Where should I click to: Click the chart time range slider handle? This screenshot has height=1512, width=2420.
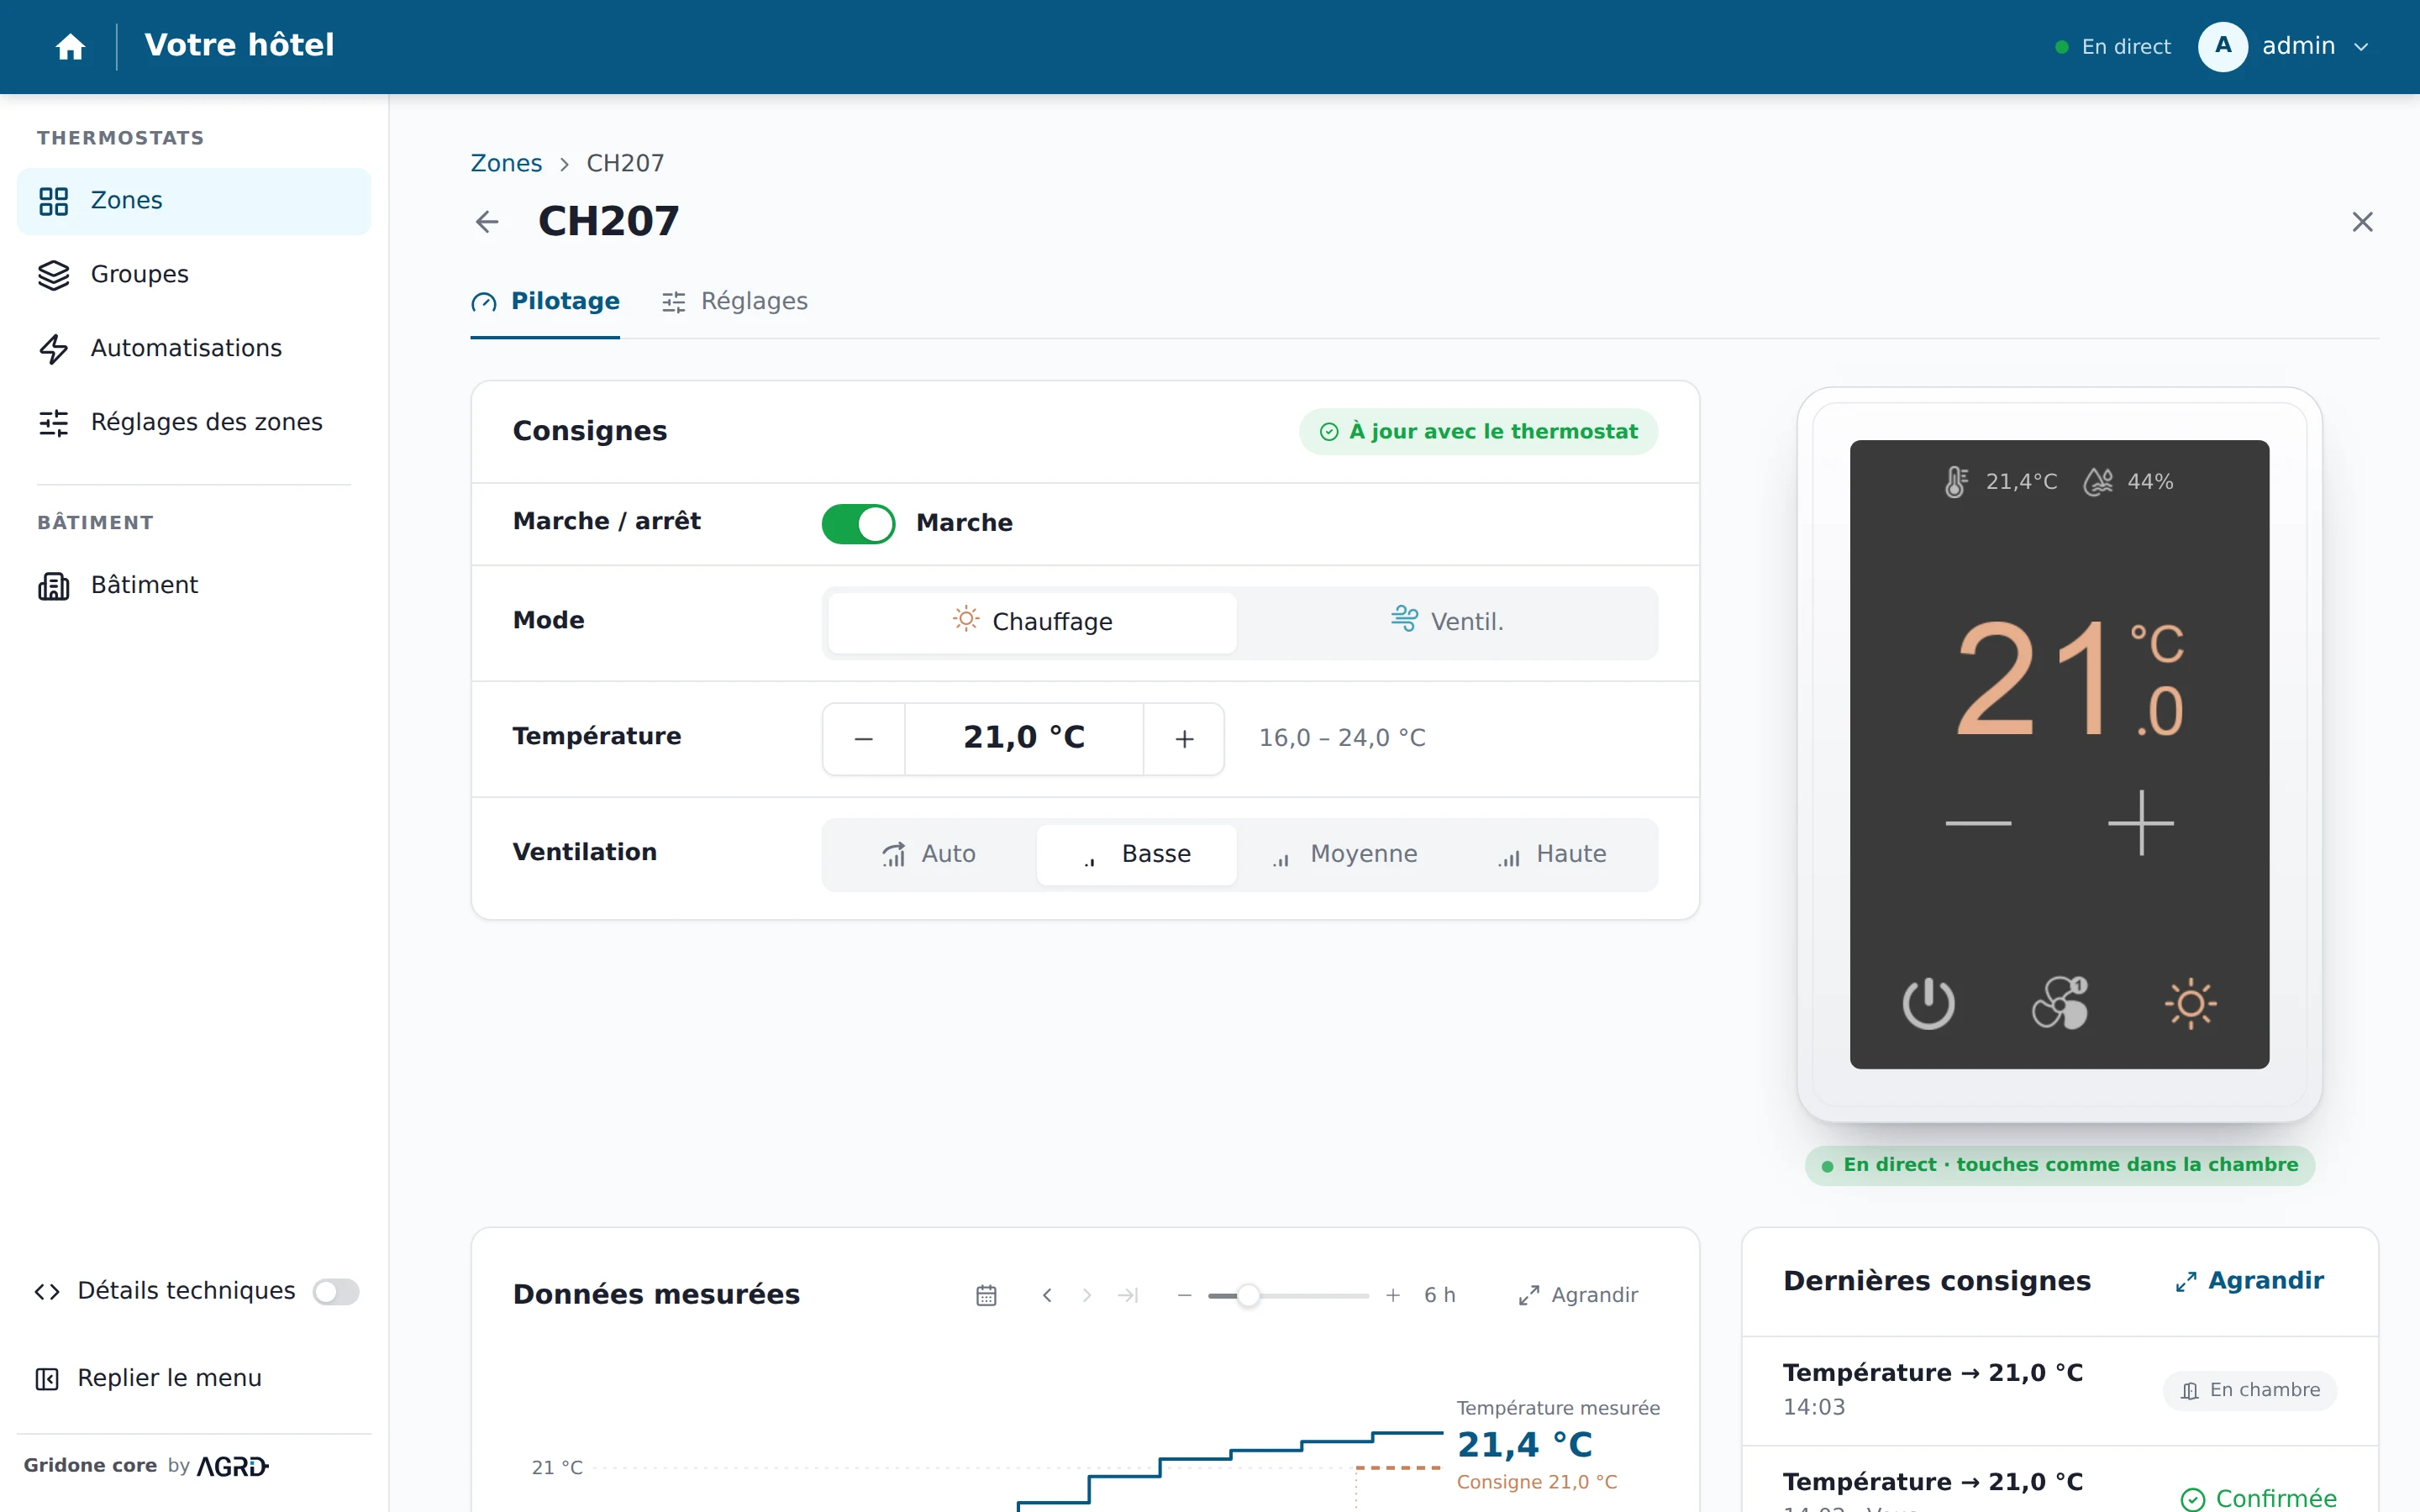coord(1248,1295)
